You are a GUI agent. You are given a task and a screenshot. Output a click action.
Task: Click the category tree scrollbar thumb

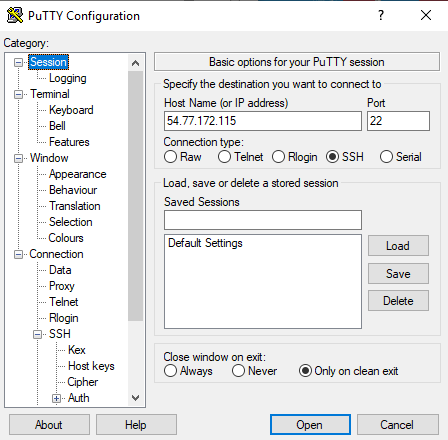pyautogui.click(x=135, y=196)
